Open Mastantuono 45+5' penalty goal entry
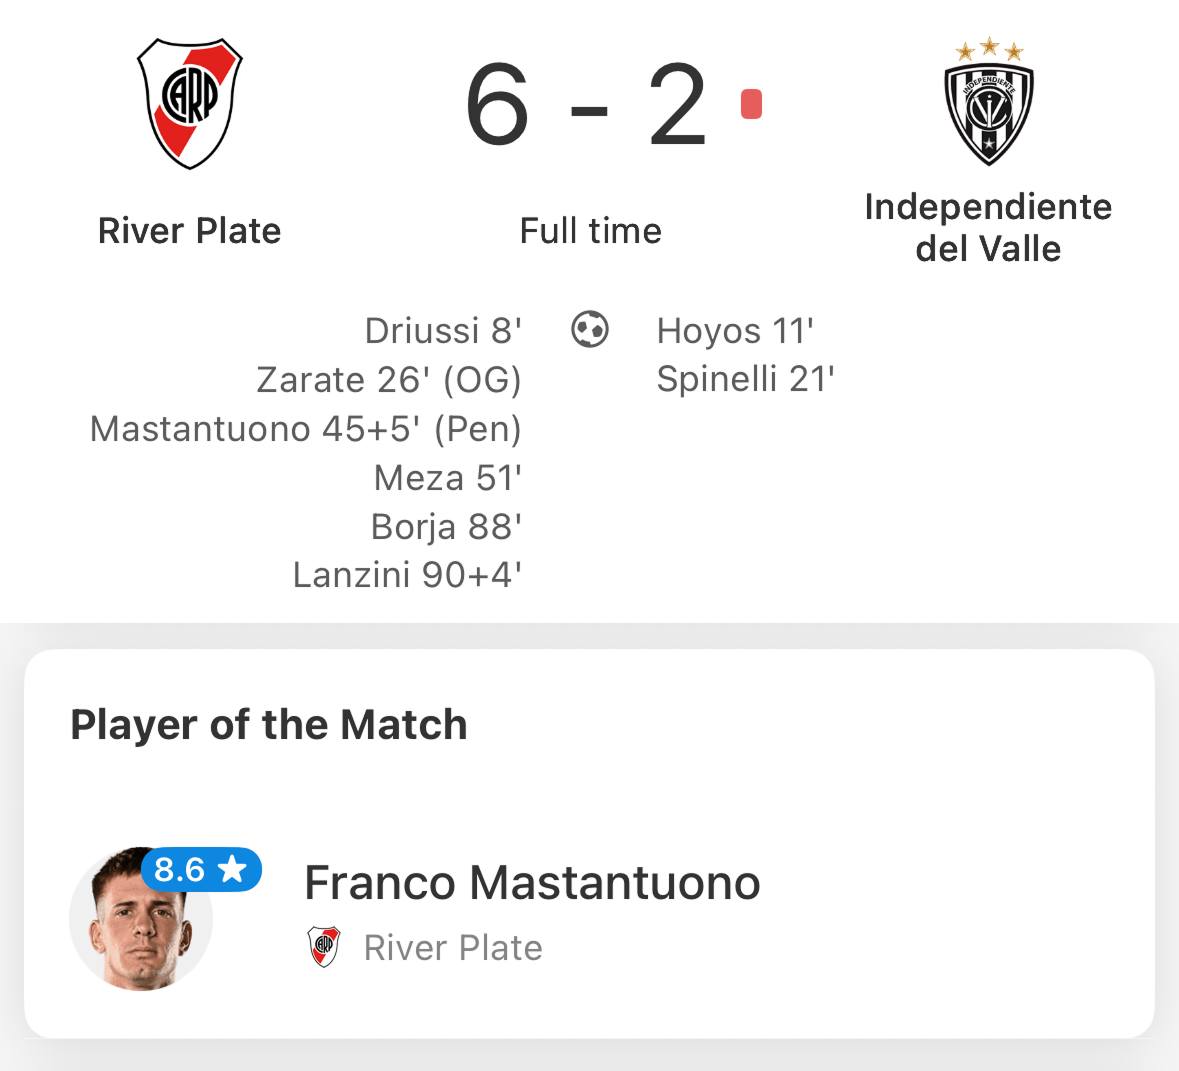Image resolution: width=1179 pixels, height=1071 pixels. 305,429
